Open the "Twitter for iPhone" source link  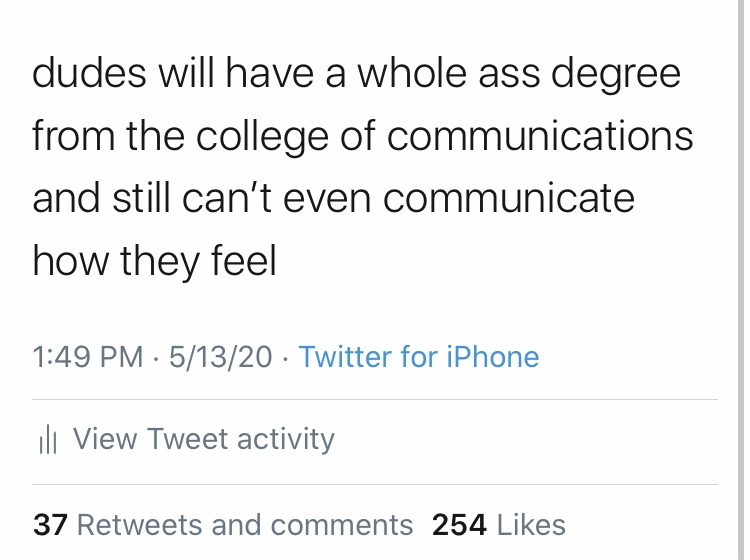[418, 357]
